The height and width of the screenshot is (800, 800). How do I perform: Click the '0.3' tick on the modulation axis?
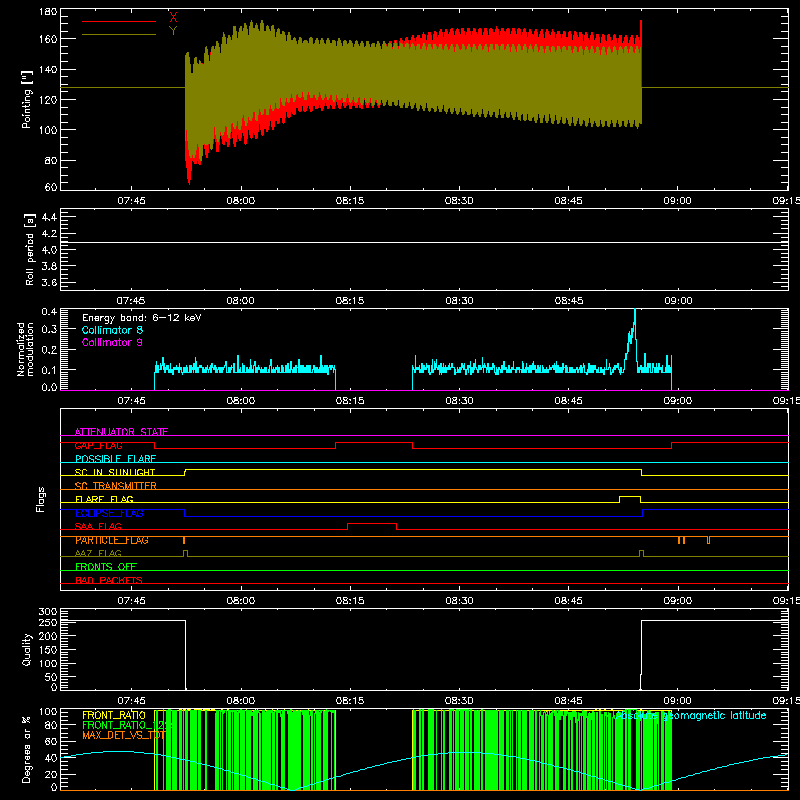[49, 329]
